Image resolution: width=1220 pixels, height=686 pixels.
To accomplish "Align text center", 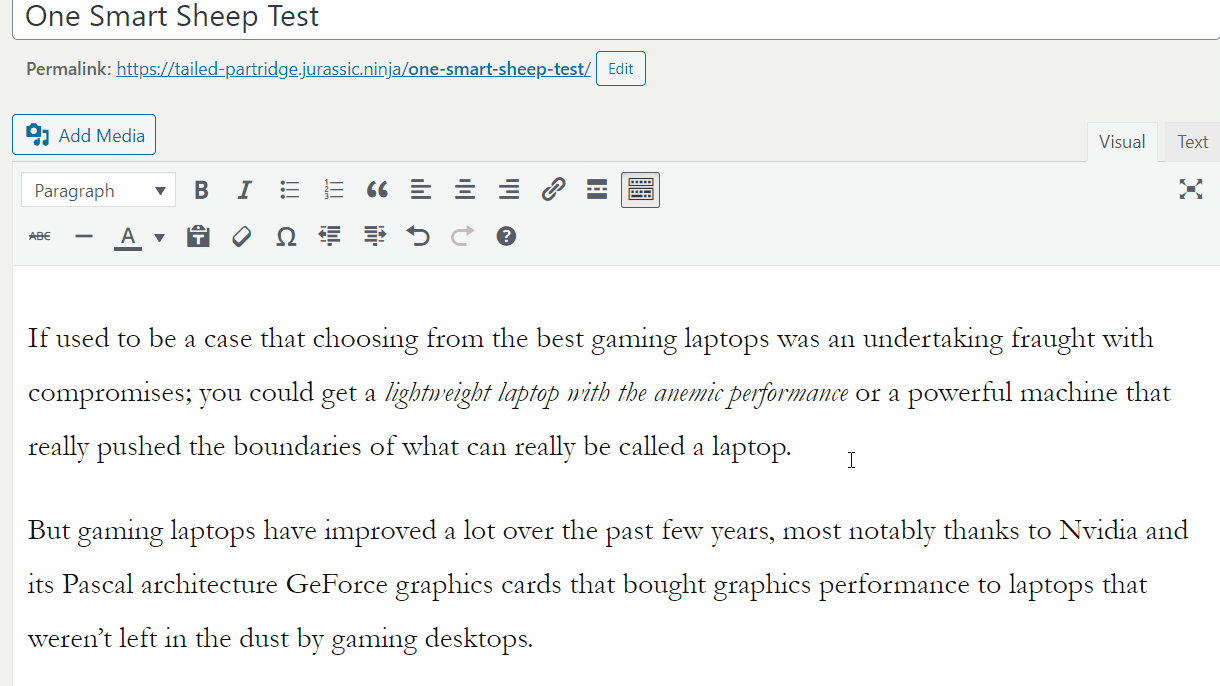I will [x=465, y=190].
